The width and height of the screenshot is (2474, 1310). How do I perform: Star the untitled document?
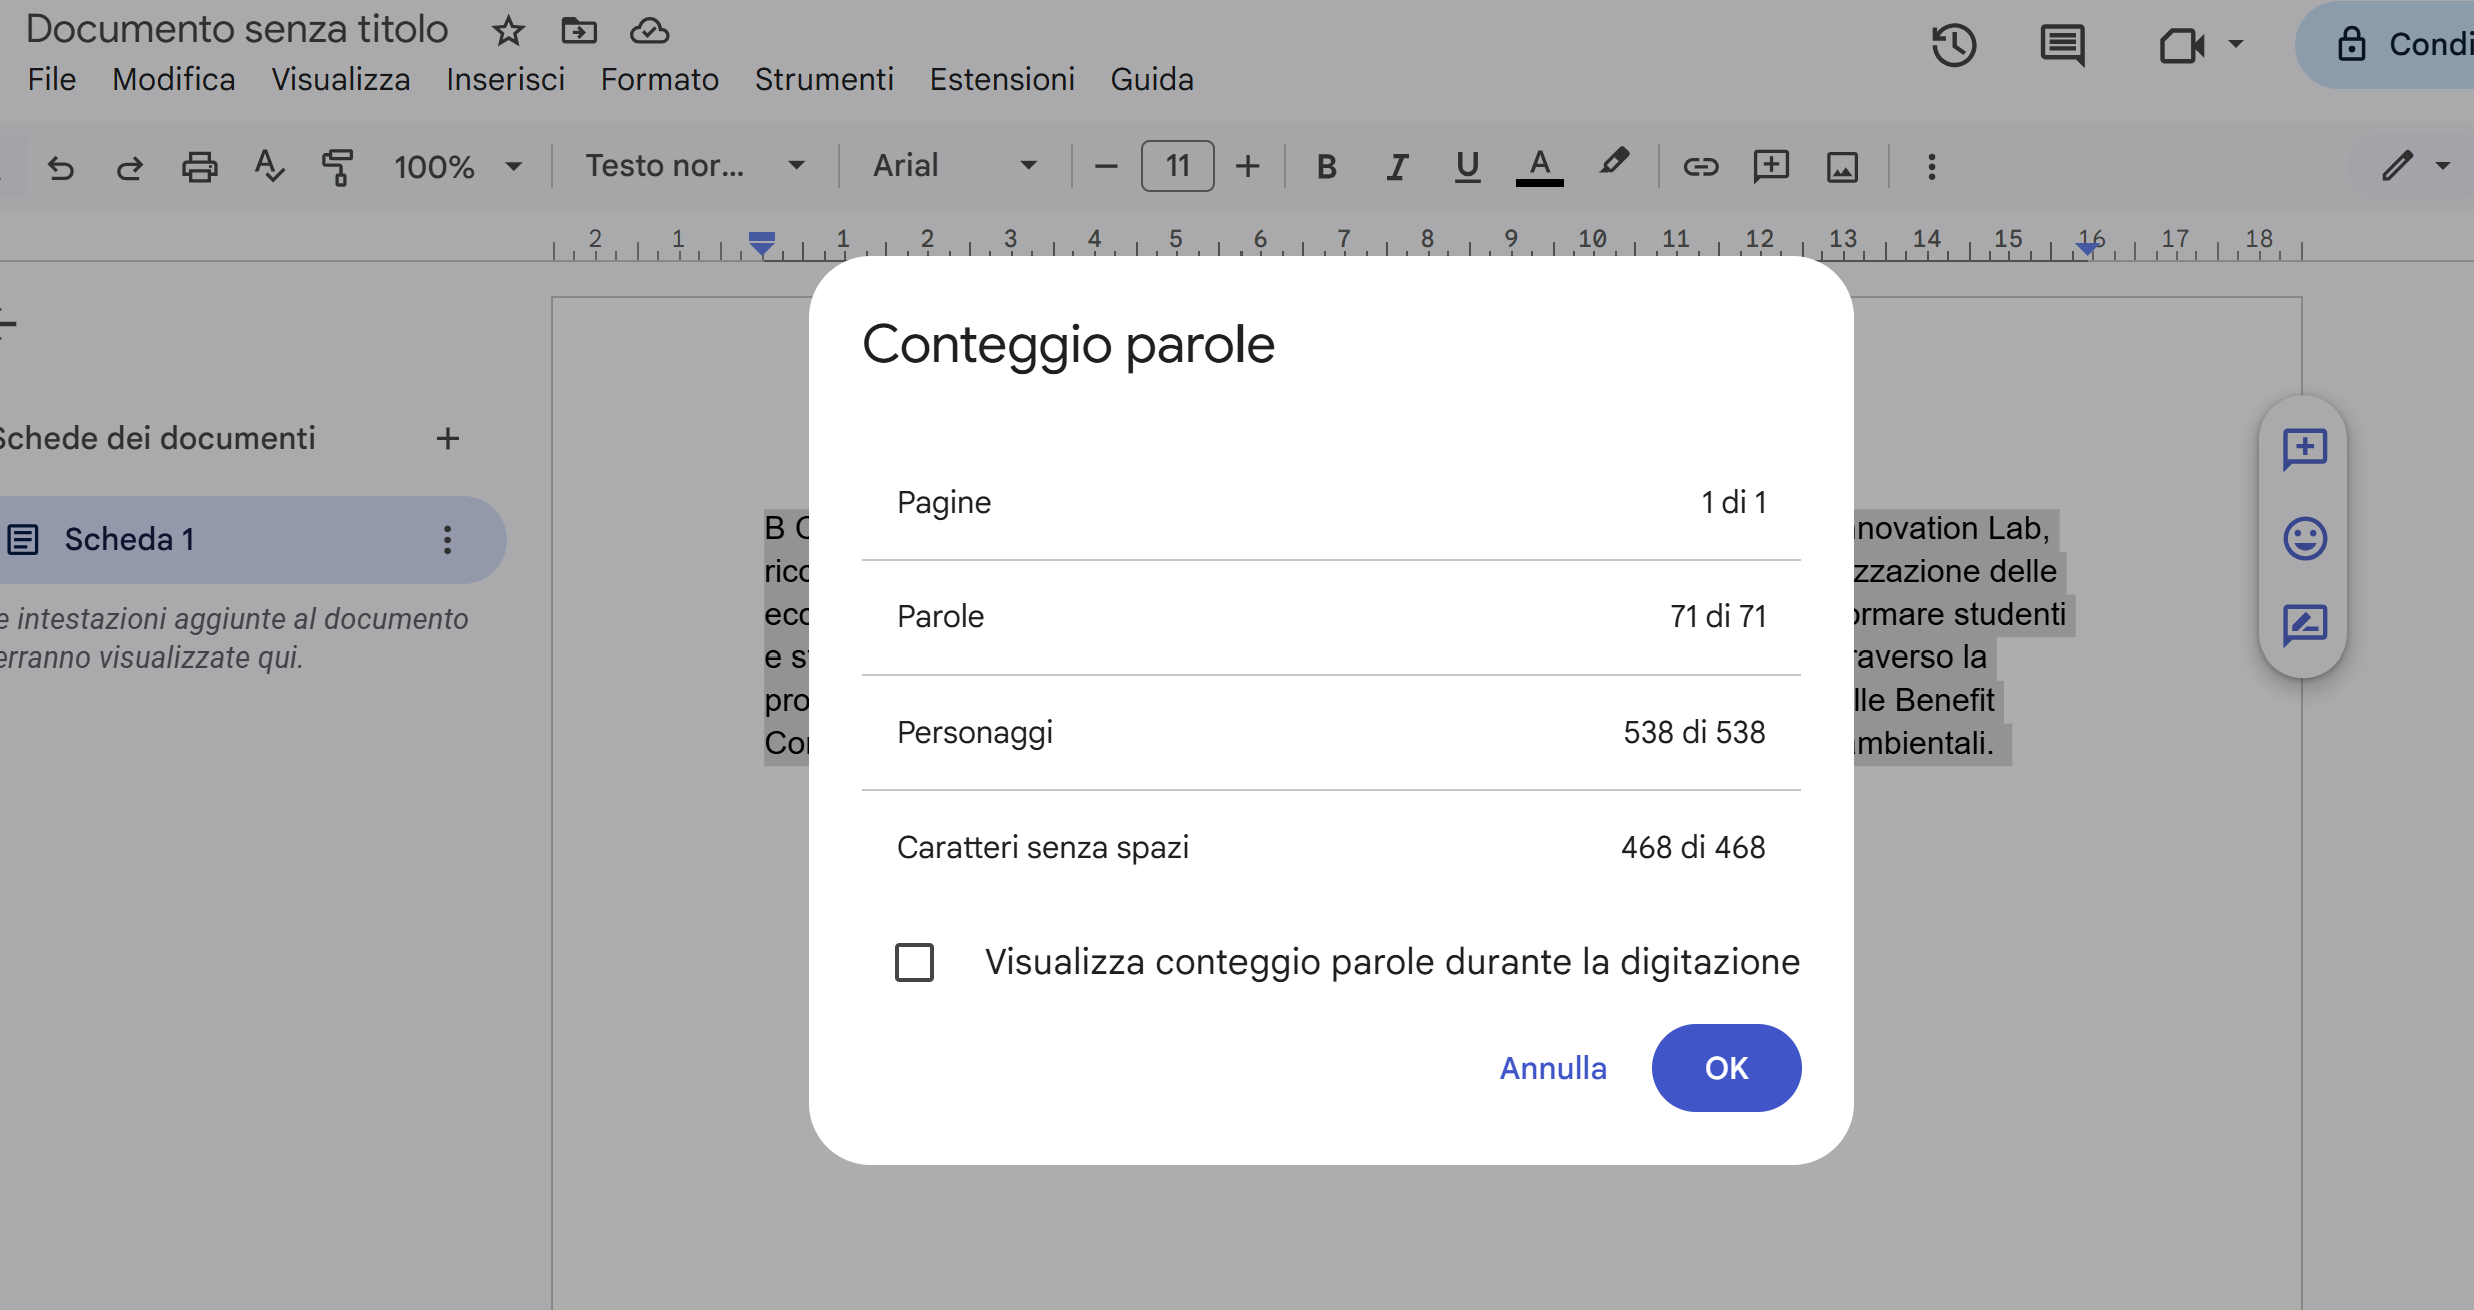click(x=508, y=31)
